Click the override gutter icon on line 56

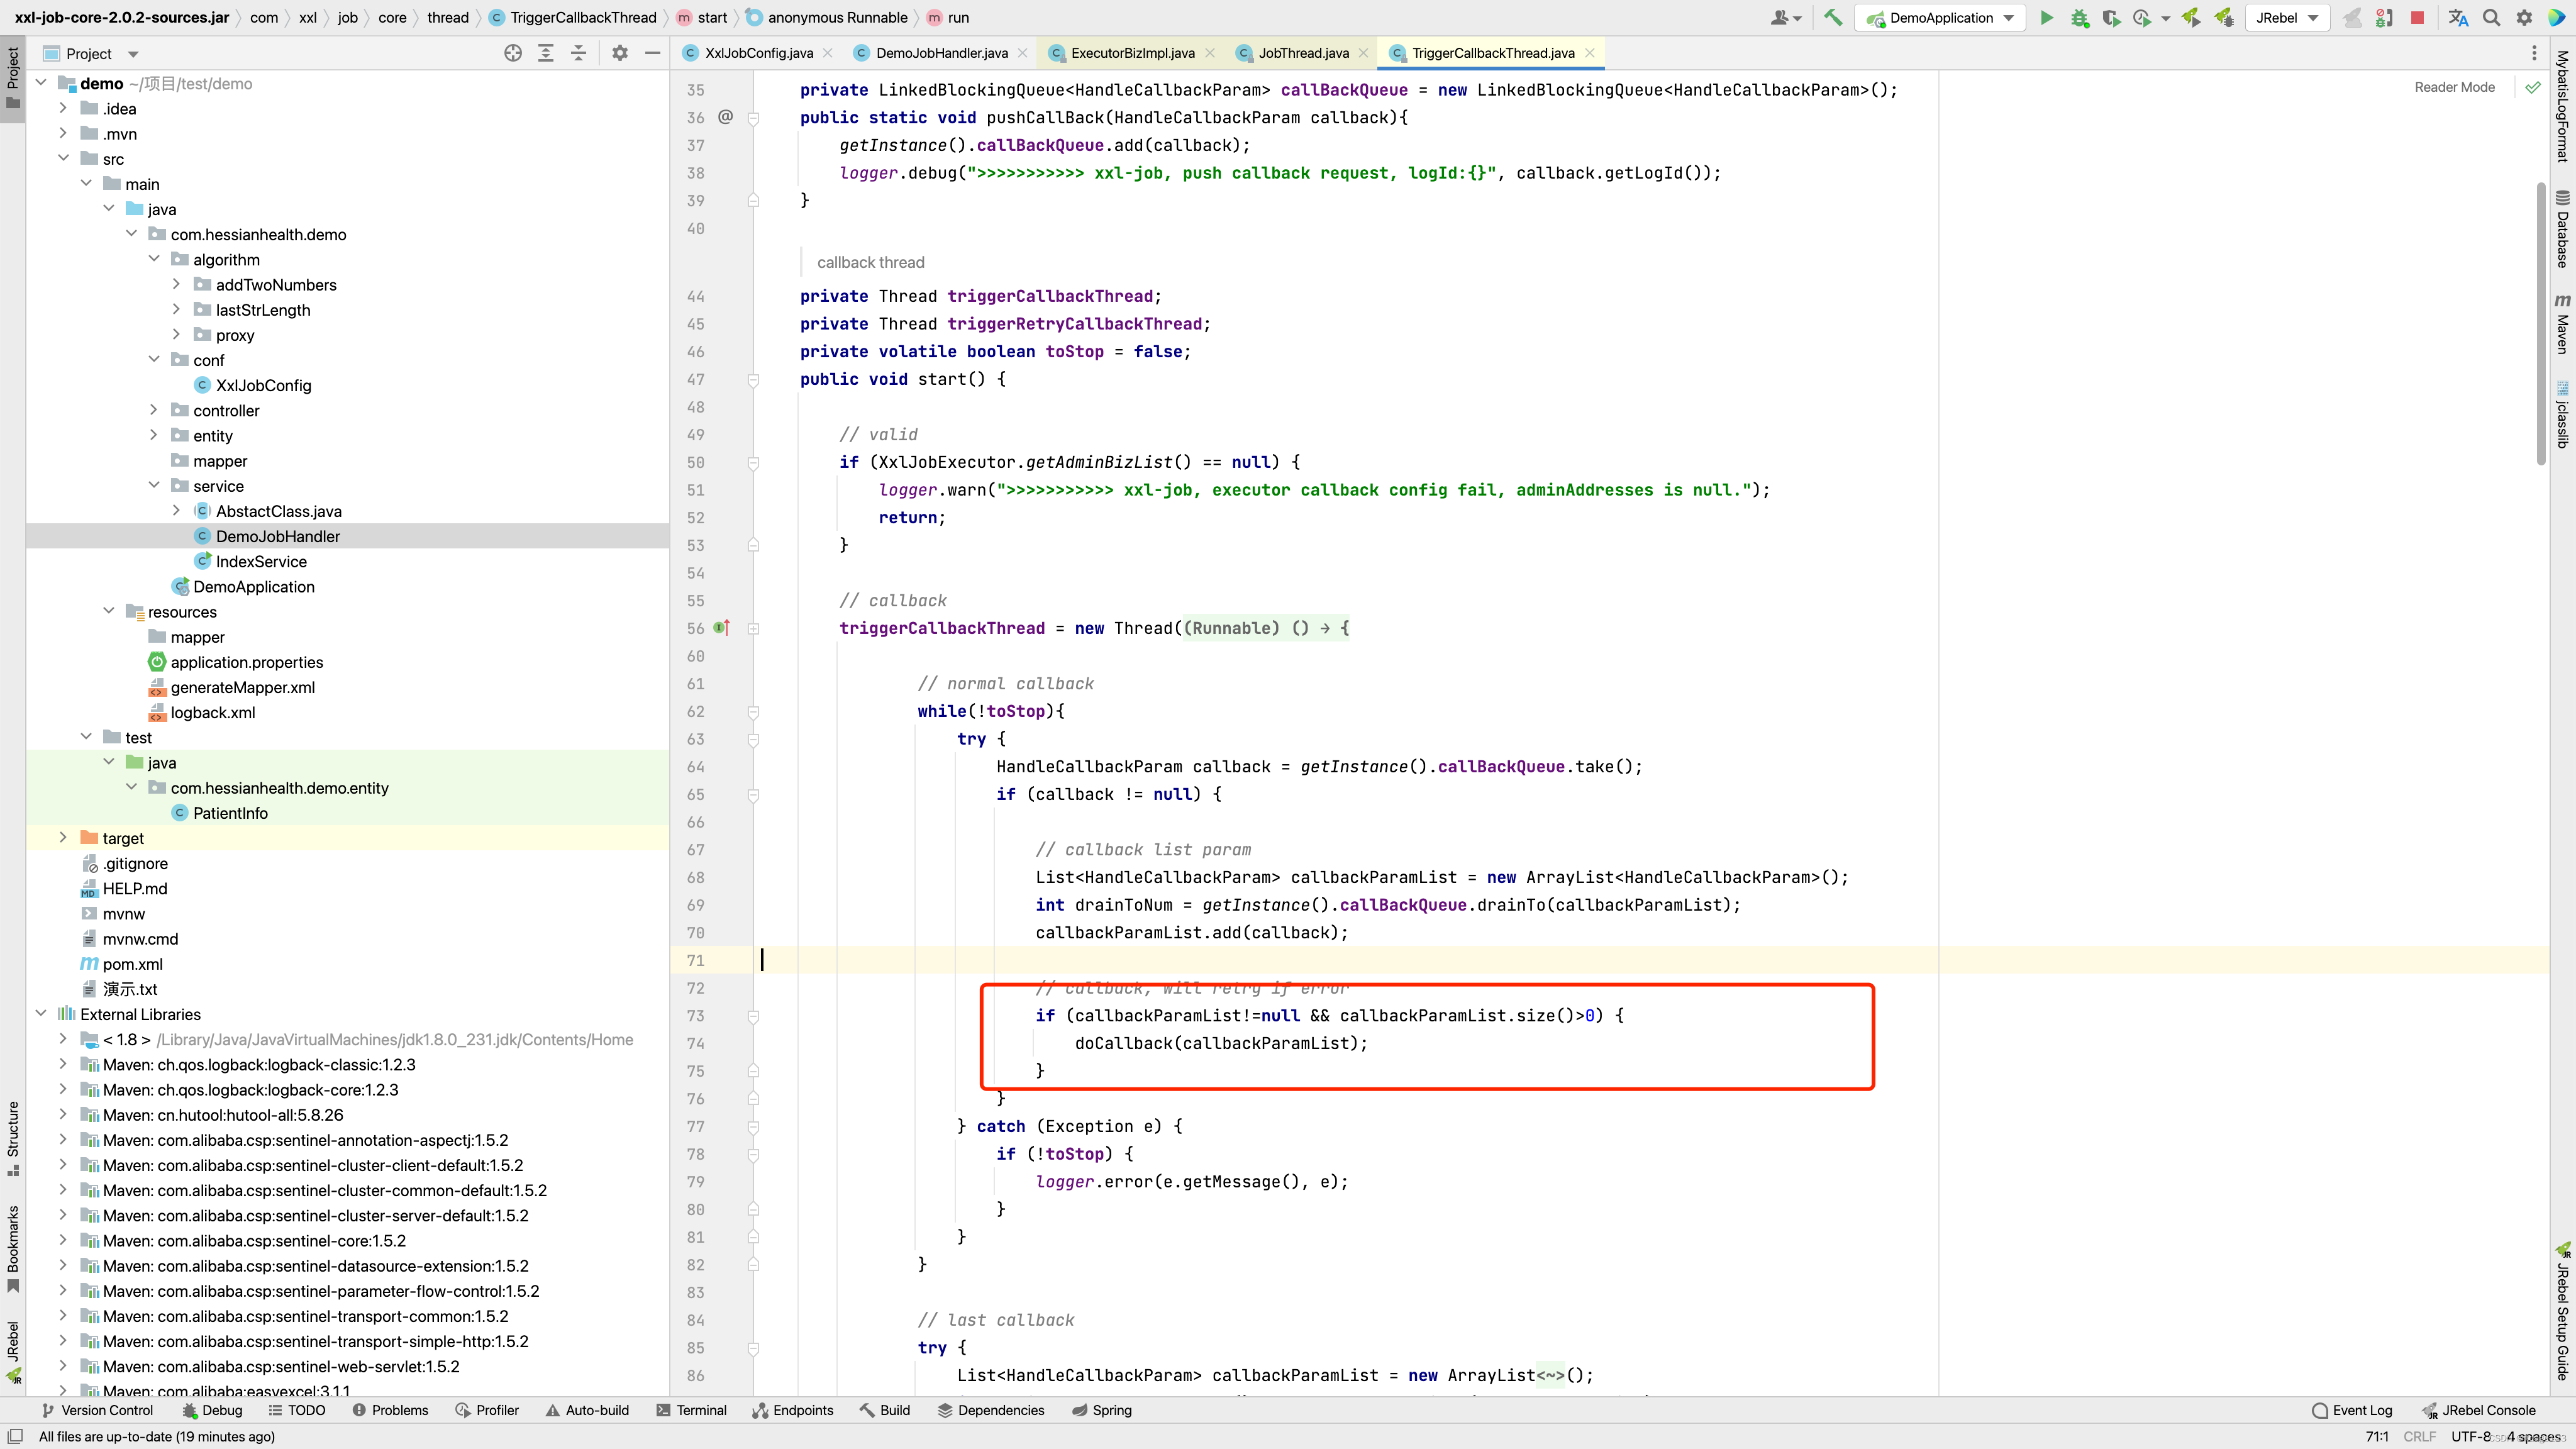(x=722, y=627)
